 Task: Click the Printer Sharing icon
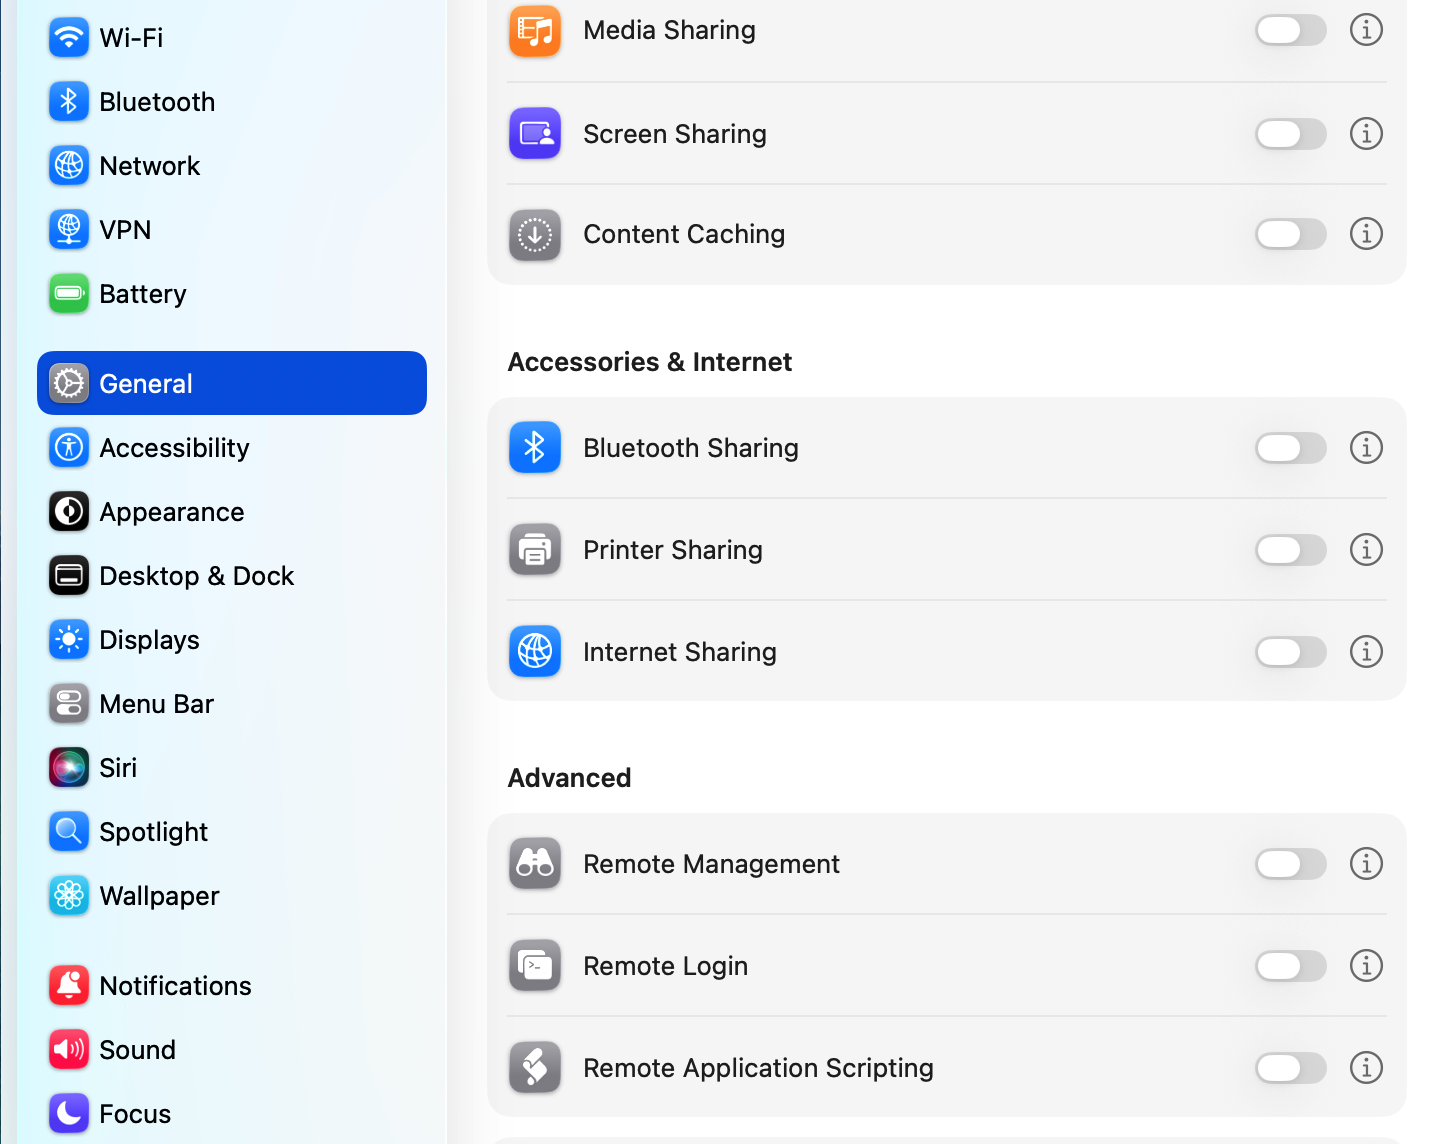tap(535, 550)
